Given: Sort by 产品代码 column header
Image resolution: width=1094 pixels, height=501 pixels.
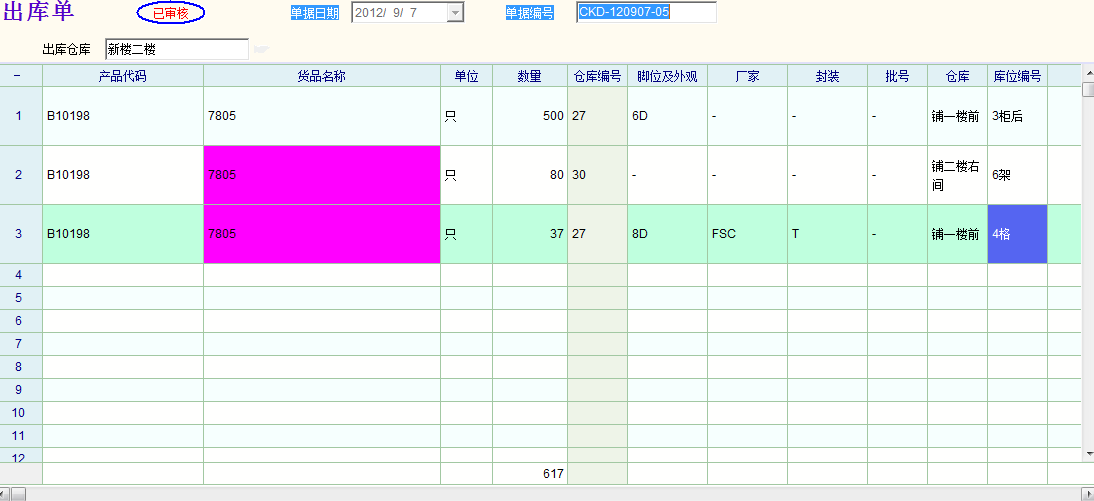Looking at the screenshot, I should 122,76.
